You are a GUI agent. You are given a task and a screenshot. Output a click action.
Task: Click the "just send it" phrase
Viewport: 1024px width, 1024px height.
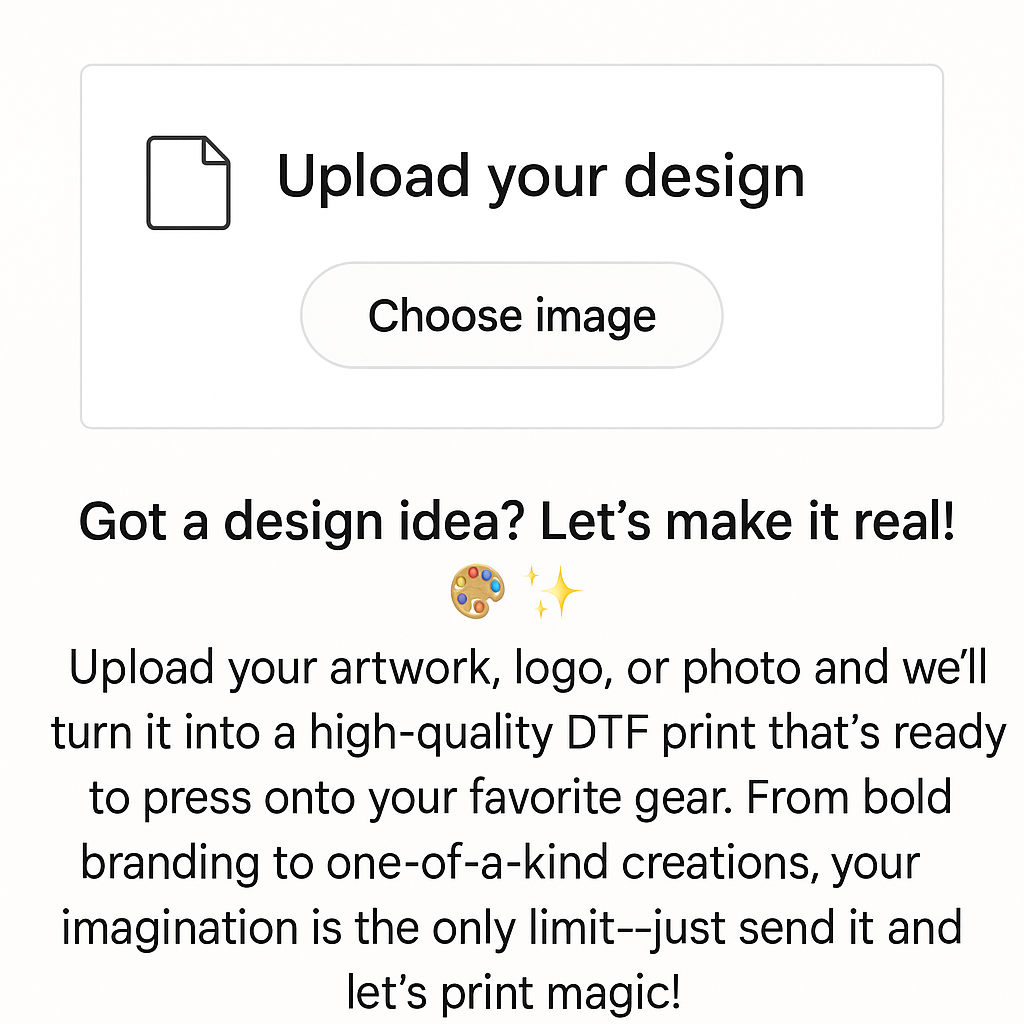764,928
